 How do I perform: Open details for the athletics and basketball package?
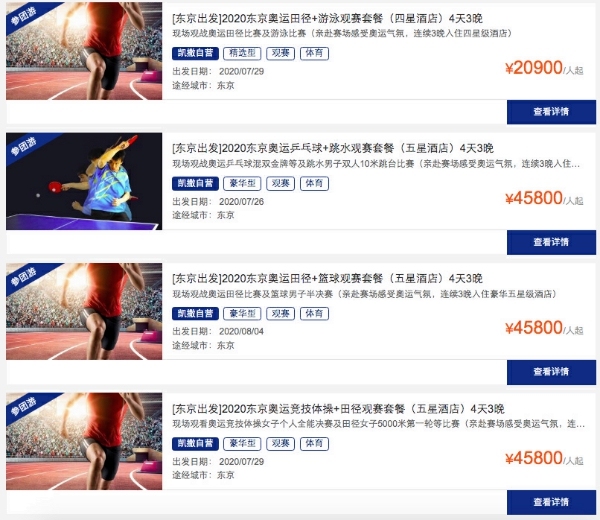(551, 372)
